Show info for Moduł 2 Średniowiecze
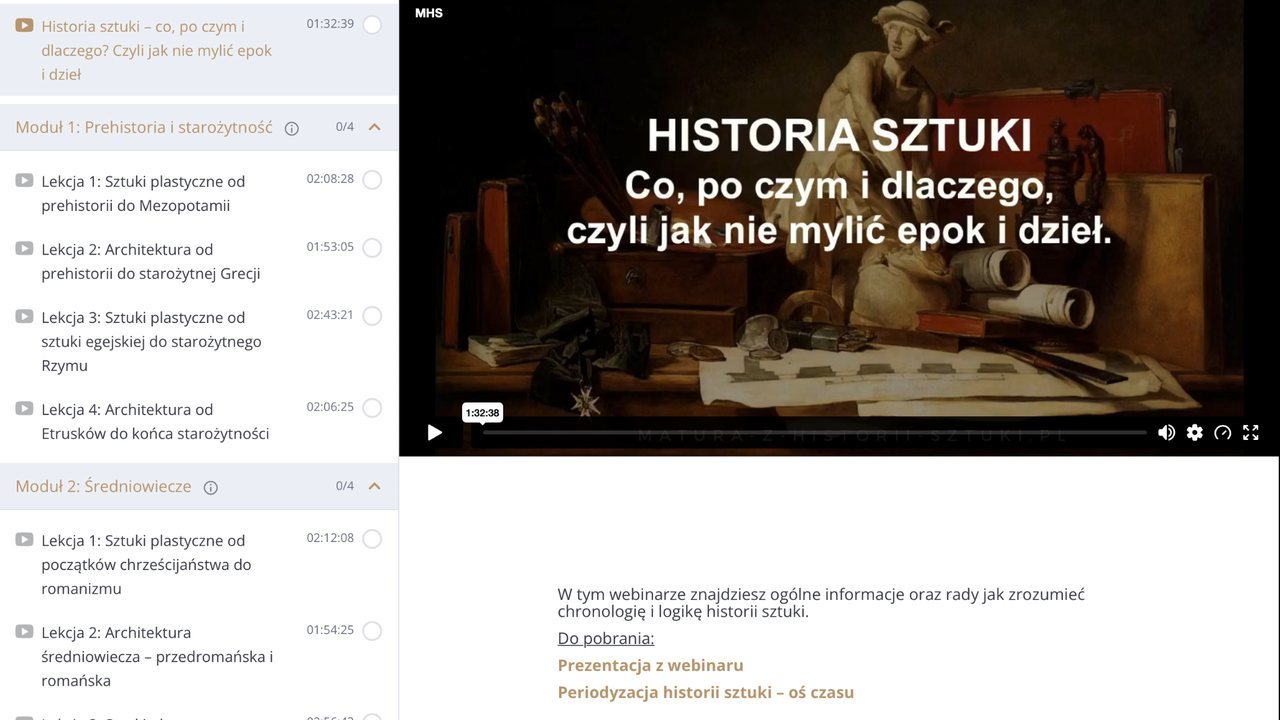1280x720 pixels. click(x=211, y=487)
